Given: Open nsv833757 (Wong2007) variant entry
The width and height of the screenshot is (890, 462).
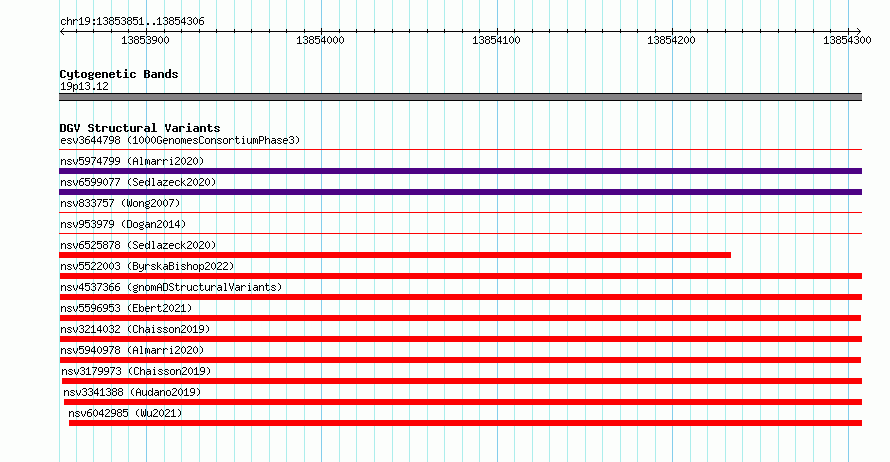Looking at the screenshot, I should point(120,203).
